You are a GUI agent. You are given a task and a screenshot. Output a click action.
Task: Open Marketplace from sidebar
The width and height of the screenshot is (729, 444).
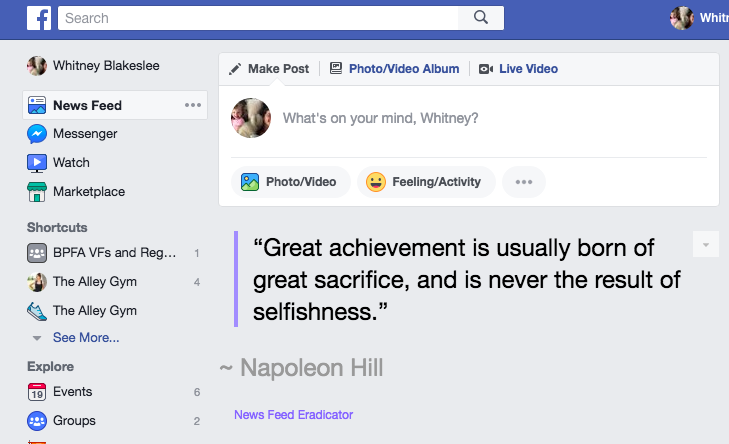click(x=89, y=192)
